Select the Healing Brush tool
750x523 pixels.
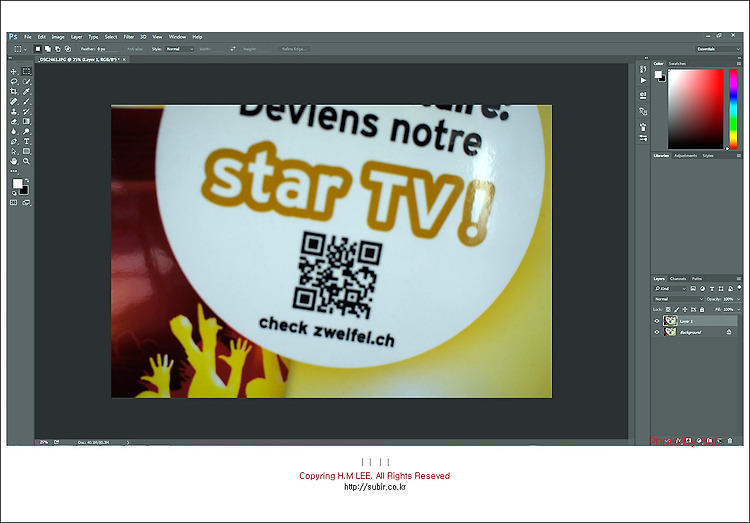tap(14, 101)
